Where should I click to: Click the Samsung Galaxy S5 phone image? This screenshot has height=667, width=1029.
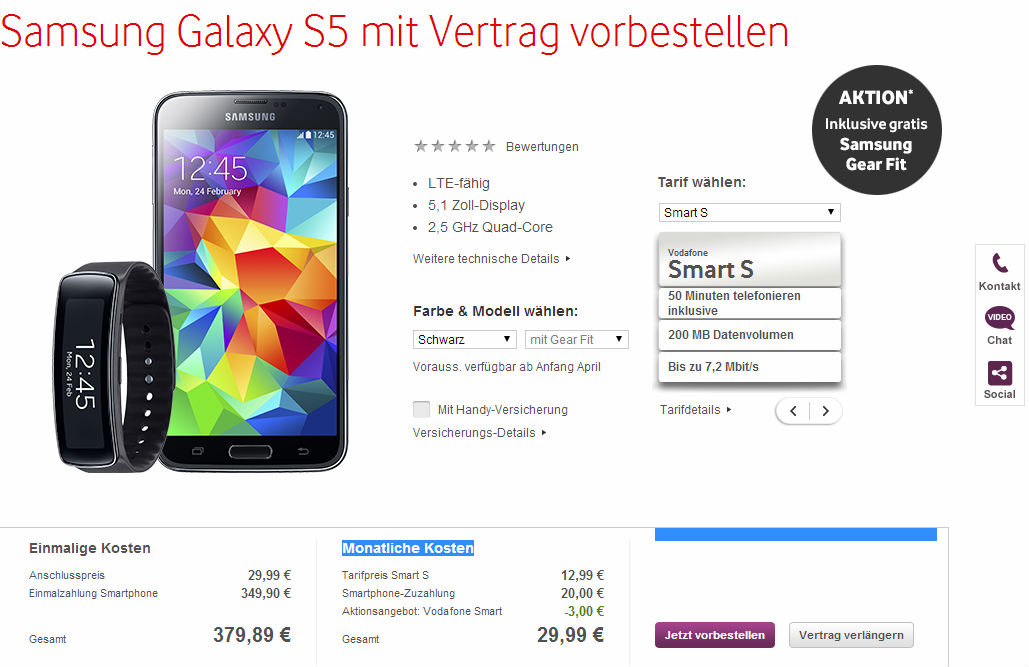[x=251, y=281]
